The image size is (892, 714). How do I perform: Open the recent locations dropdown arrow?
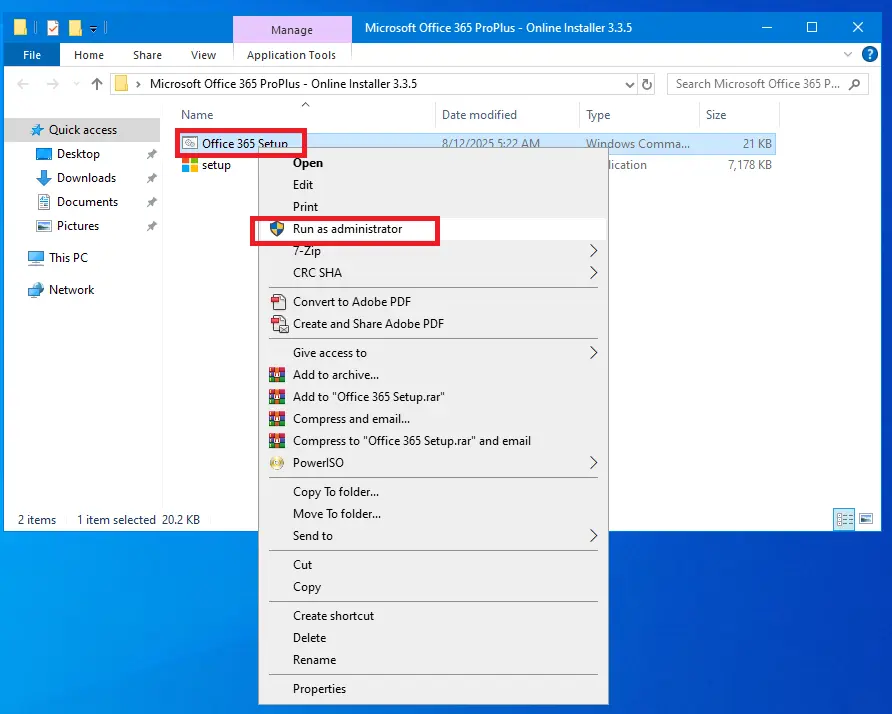coord(76,84)
